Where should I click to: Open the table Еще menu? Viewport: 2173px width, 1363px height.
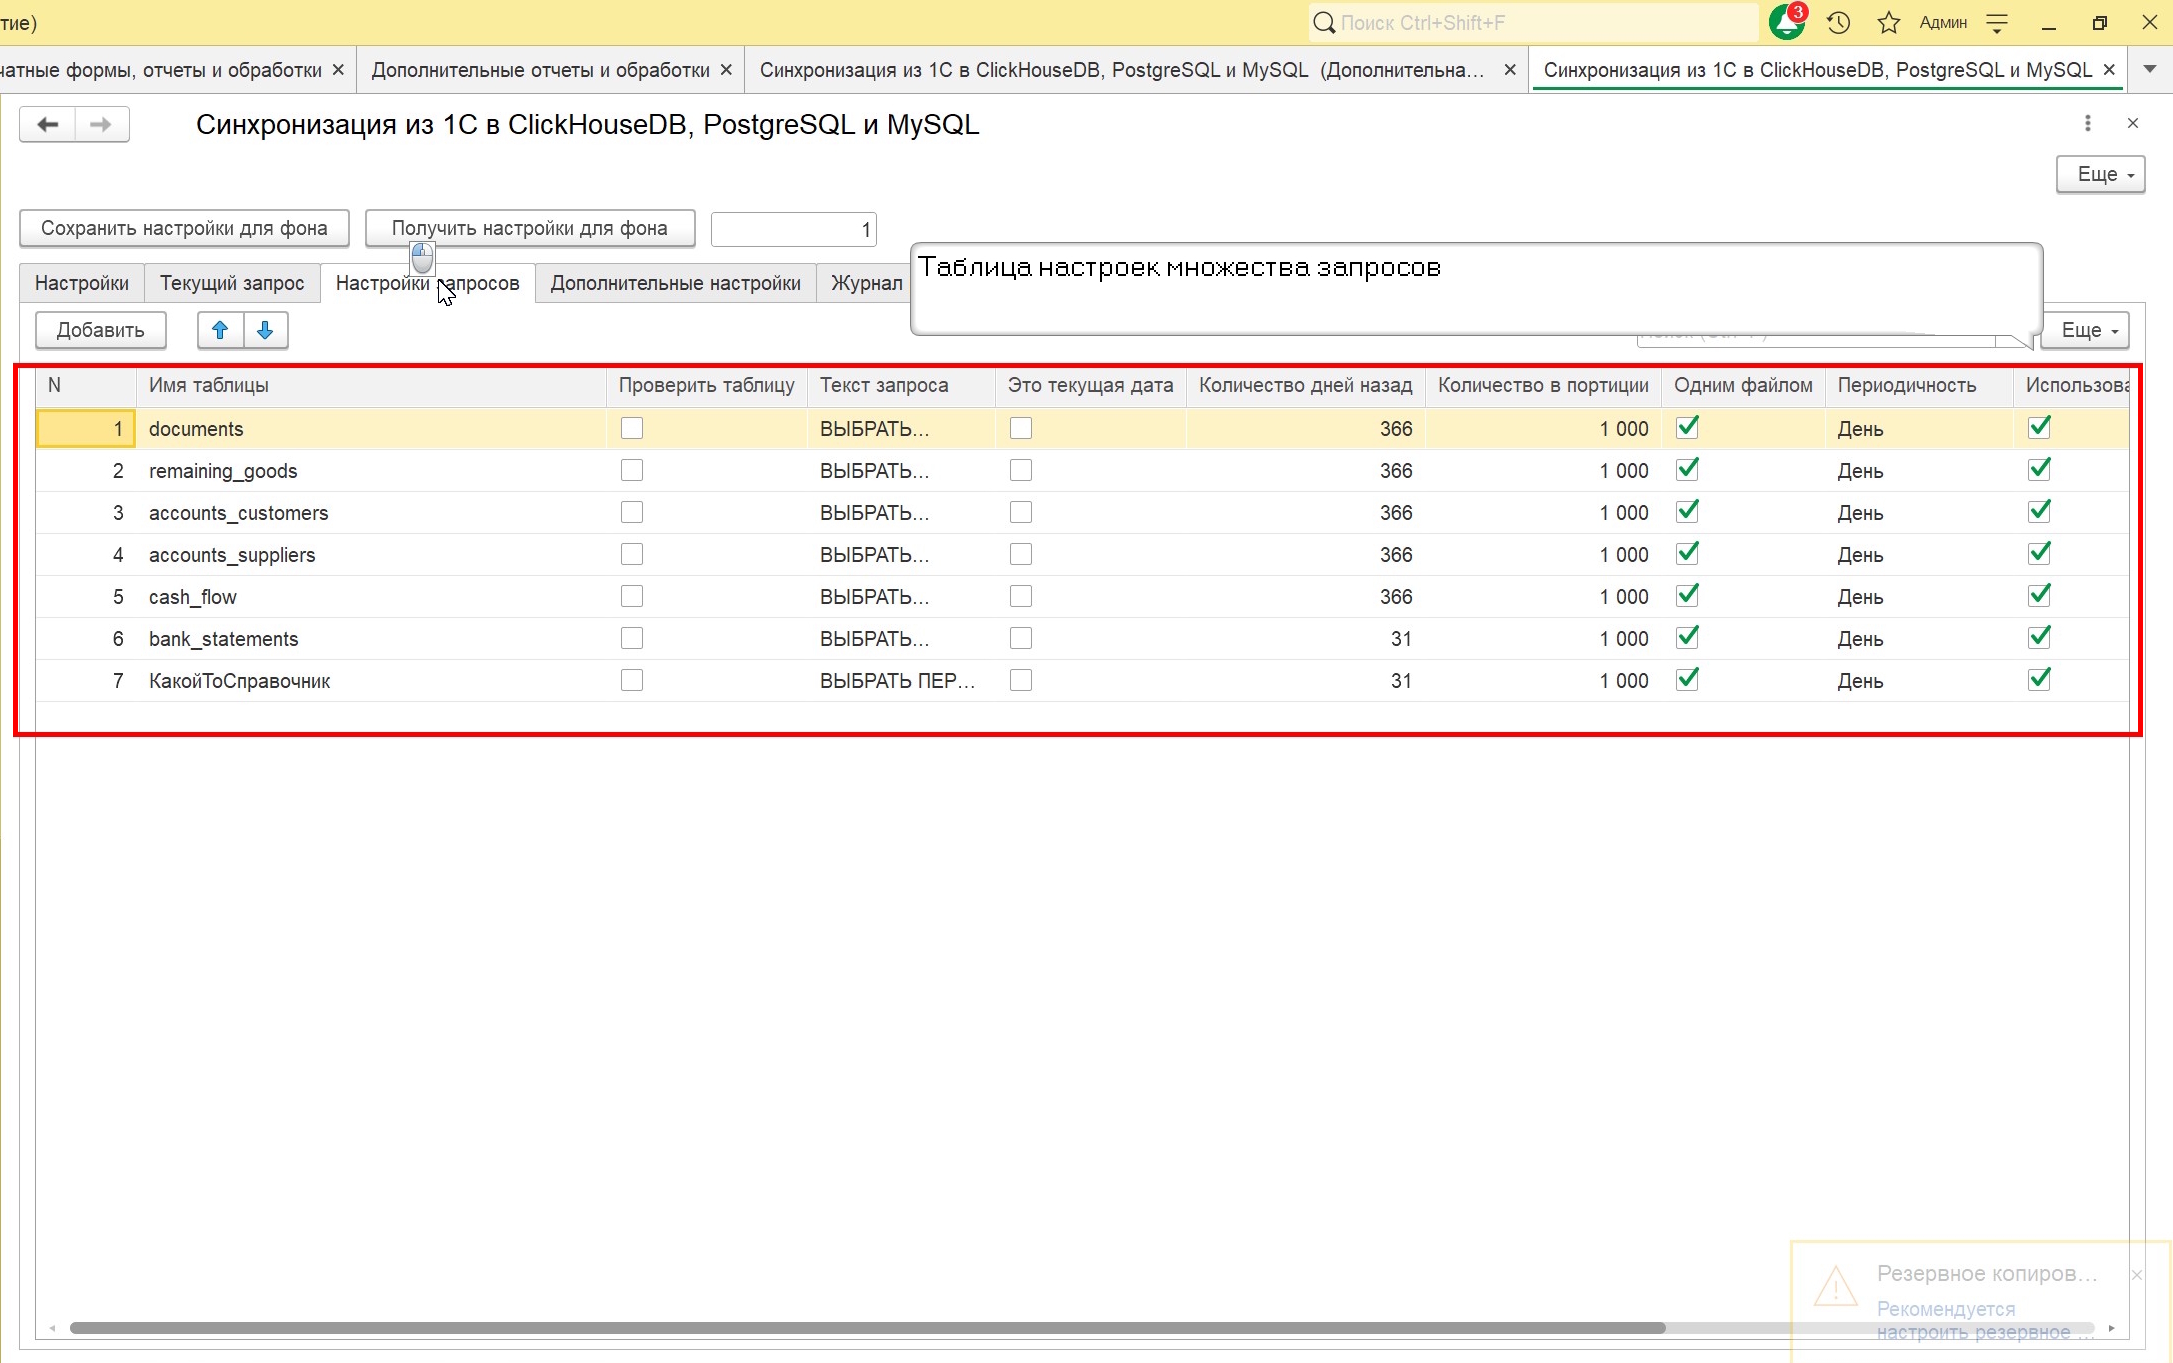2084,330
